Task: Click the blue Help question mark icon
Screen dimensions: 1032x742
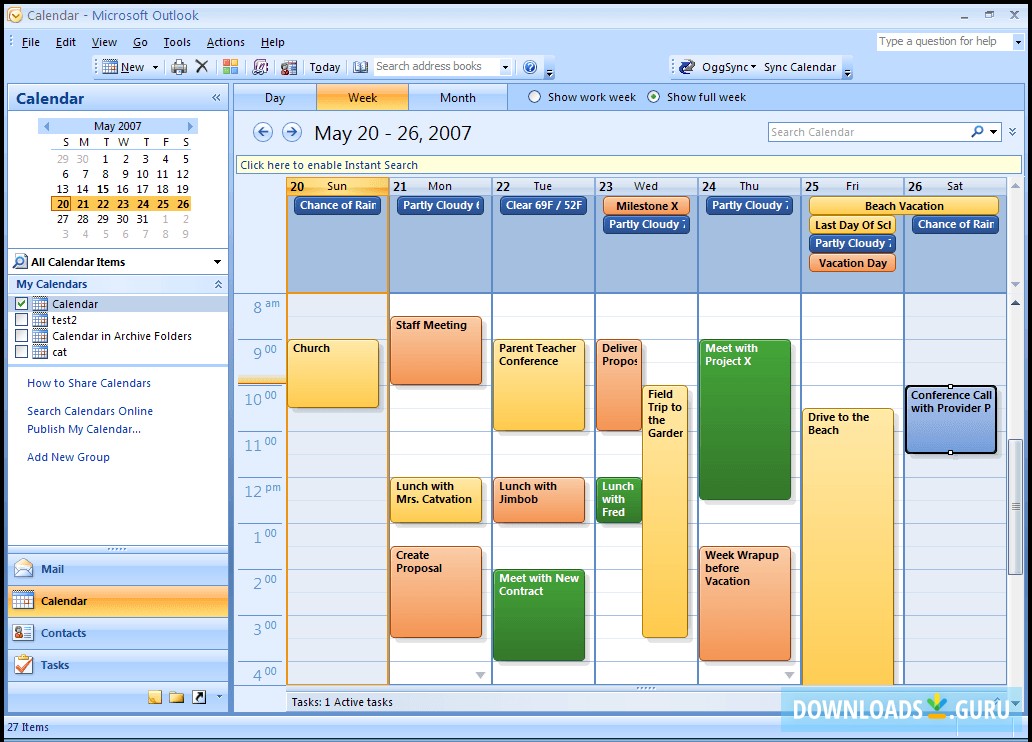Action: coord(530,67)
